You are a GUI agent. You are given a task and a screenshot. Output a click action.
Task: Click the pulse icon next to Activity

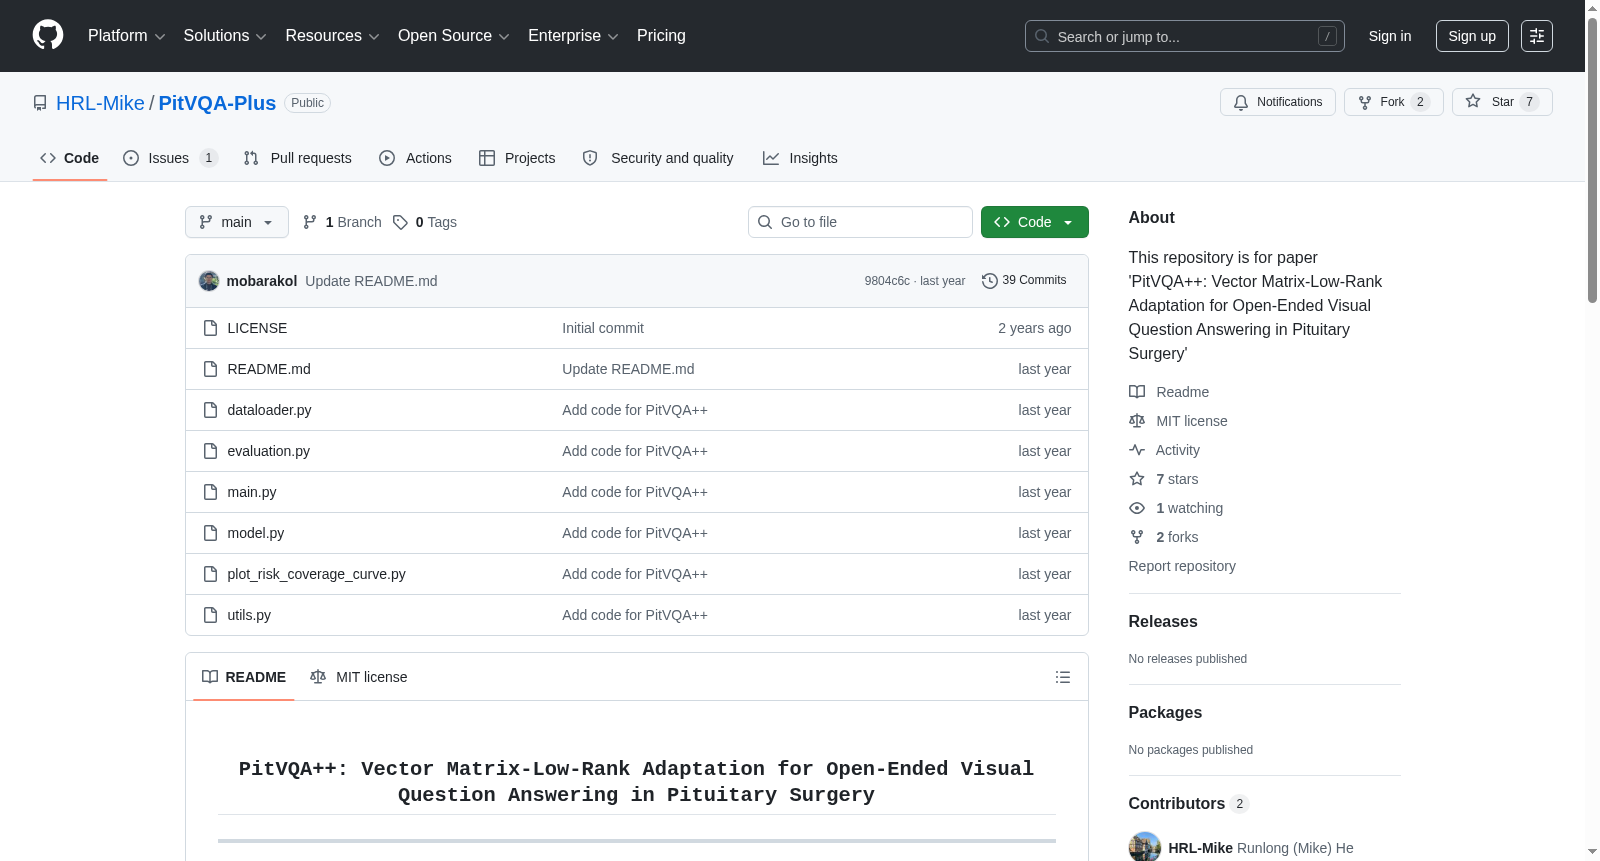pyautogui.click(x=1137, y=450)
